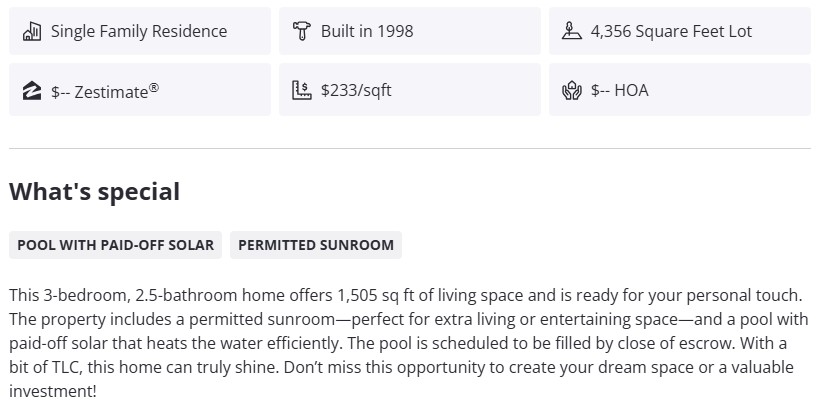Image resolution: width=834 pixels, height=408 pixels.
Task: Select the 4,356 Square Feet Lot card
Action: coord(680,31)
